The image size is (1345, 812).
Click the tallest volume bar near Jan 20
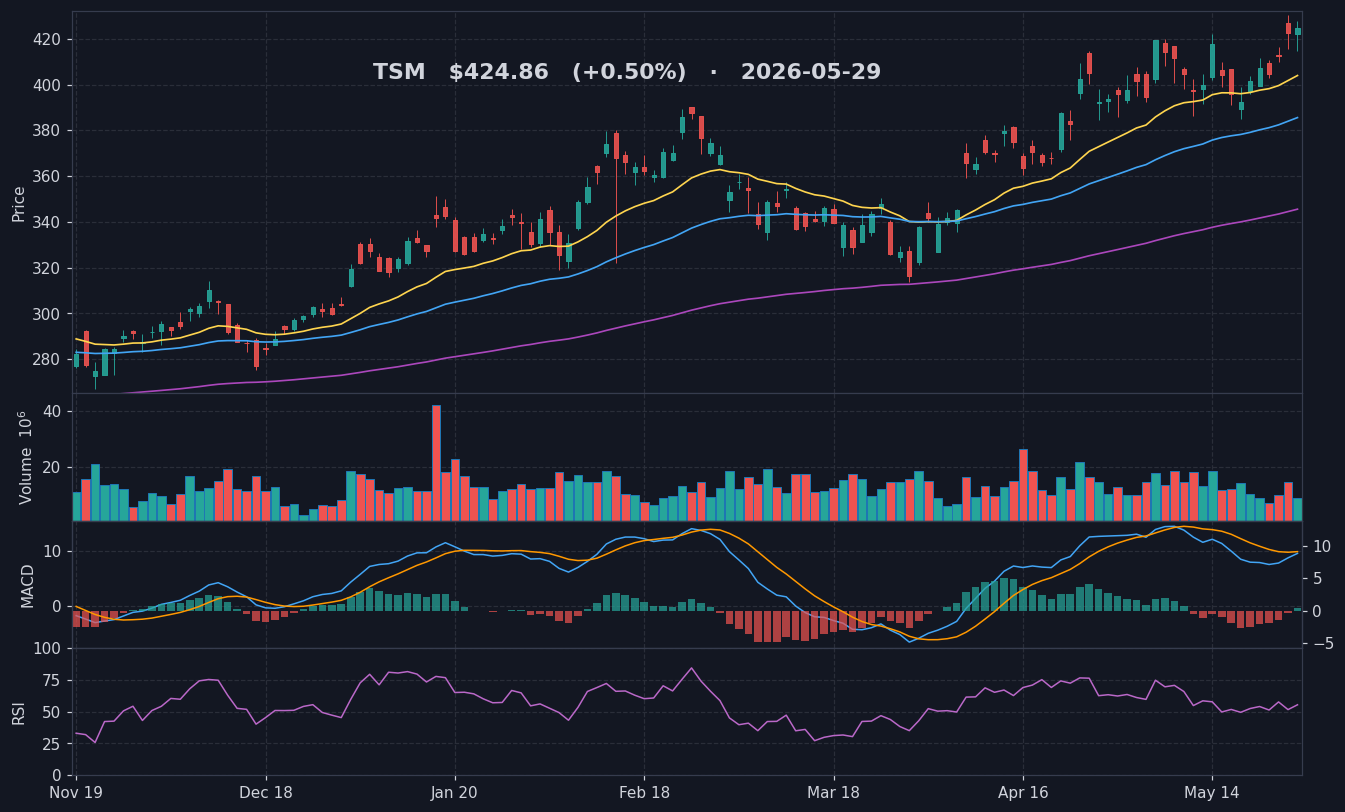pos(436,463)
